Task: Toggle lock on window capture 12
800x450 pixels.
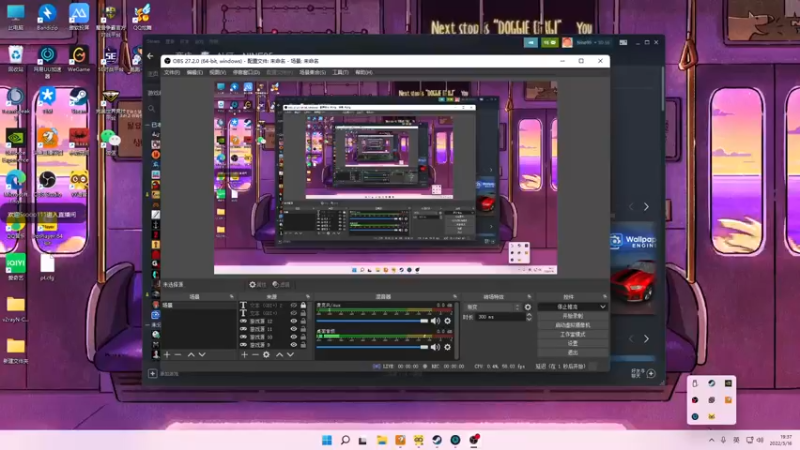Action: [303, 321]
